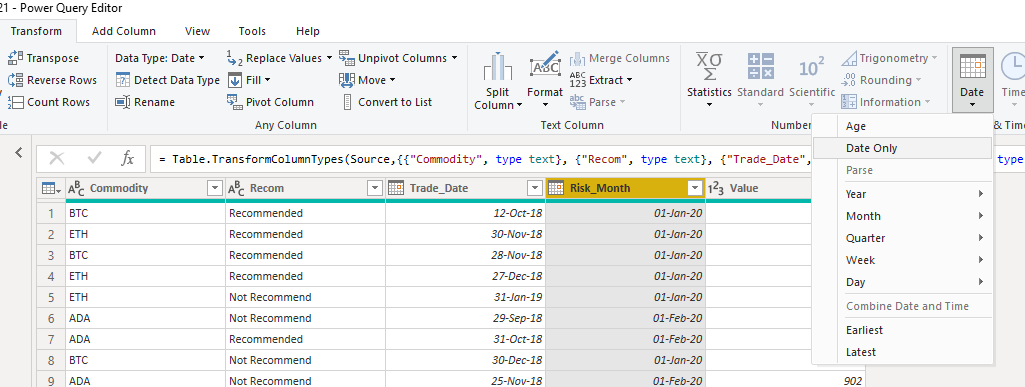Switch to the Tools tab
The image size is (1025, 387).
point(252,31)
